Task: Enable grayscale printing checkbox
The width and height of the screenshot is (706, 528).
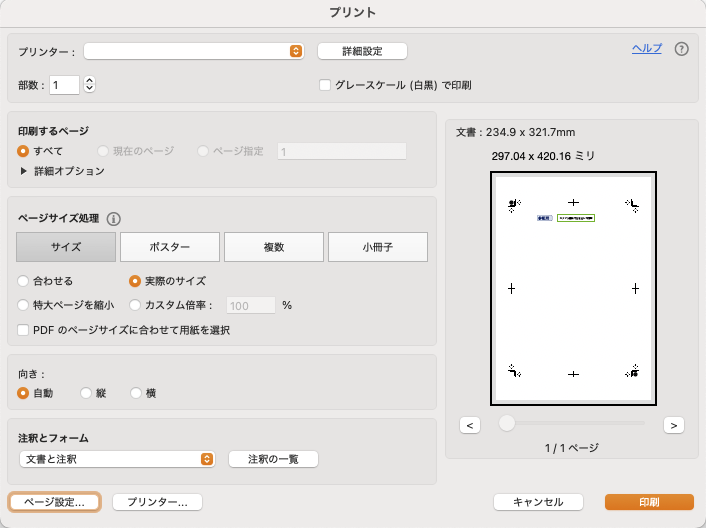Action: click(325, 85)
